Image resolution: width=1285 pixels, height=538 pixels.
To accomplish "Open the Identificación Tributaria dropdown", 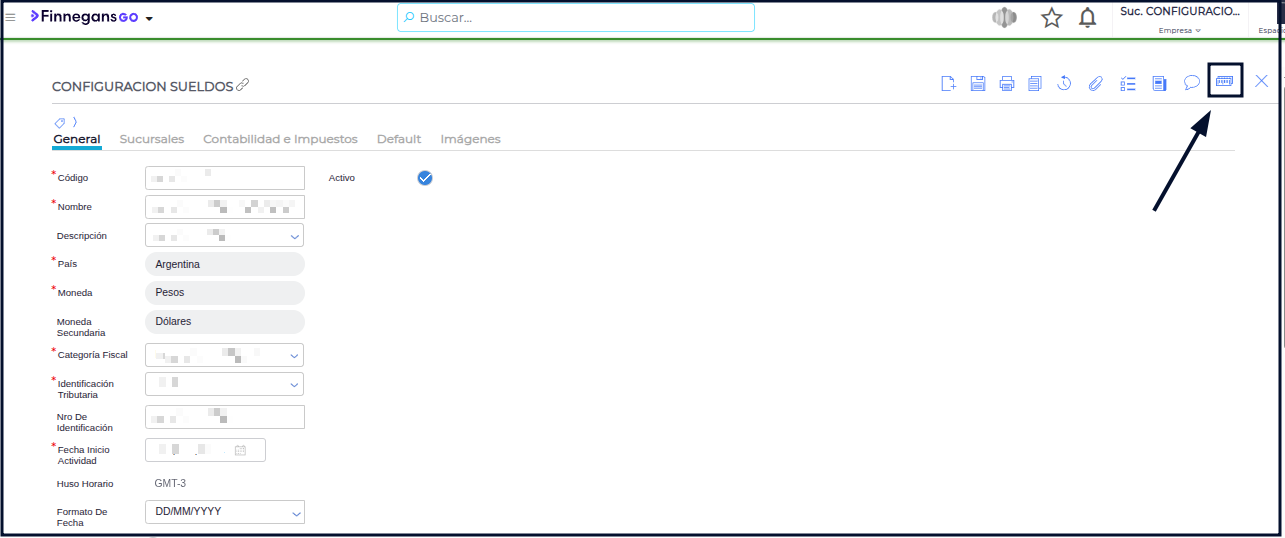I will [x=295, y=384].
